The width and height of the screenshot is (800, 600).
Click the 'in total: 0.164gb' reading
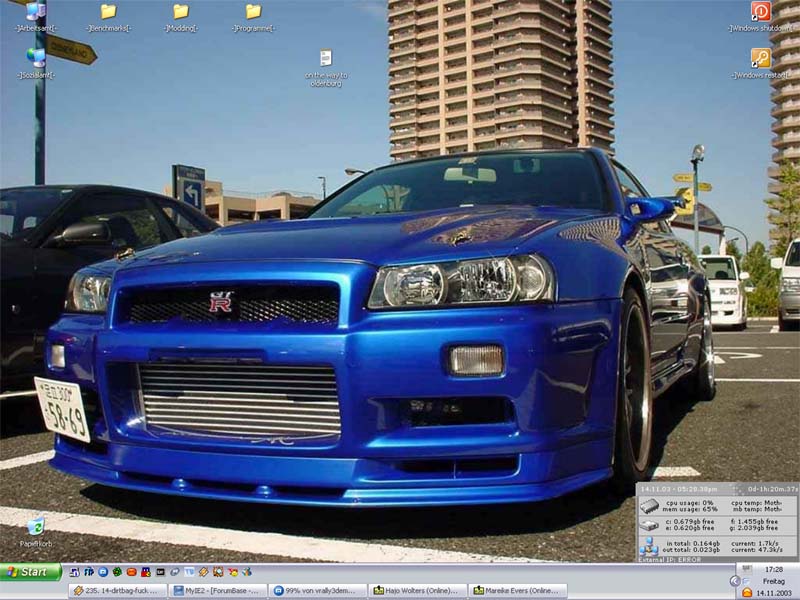pos(693,543)
